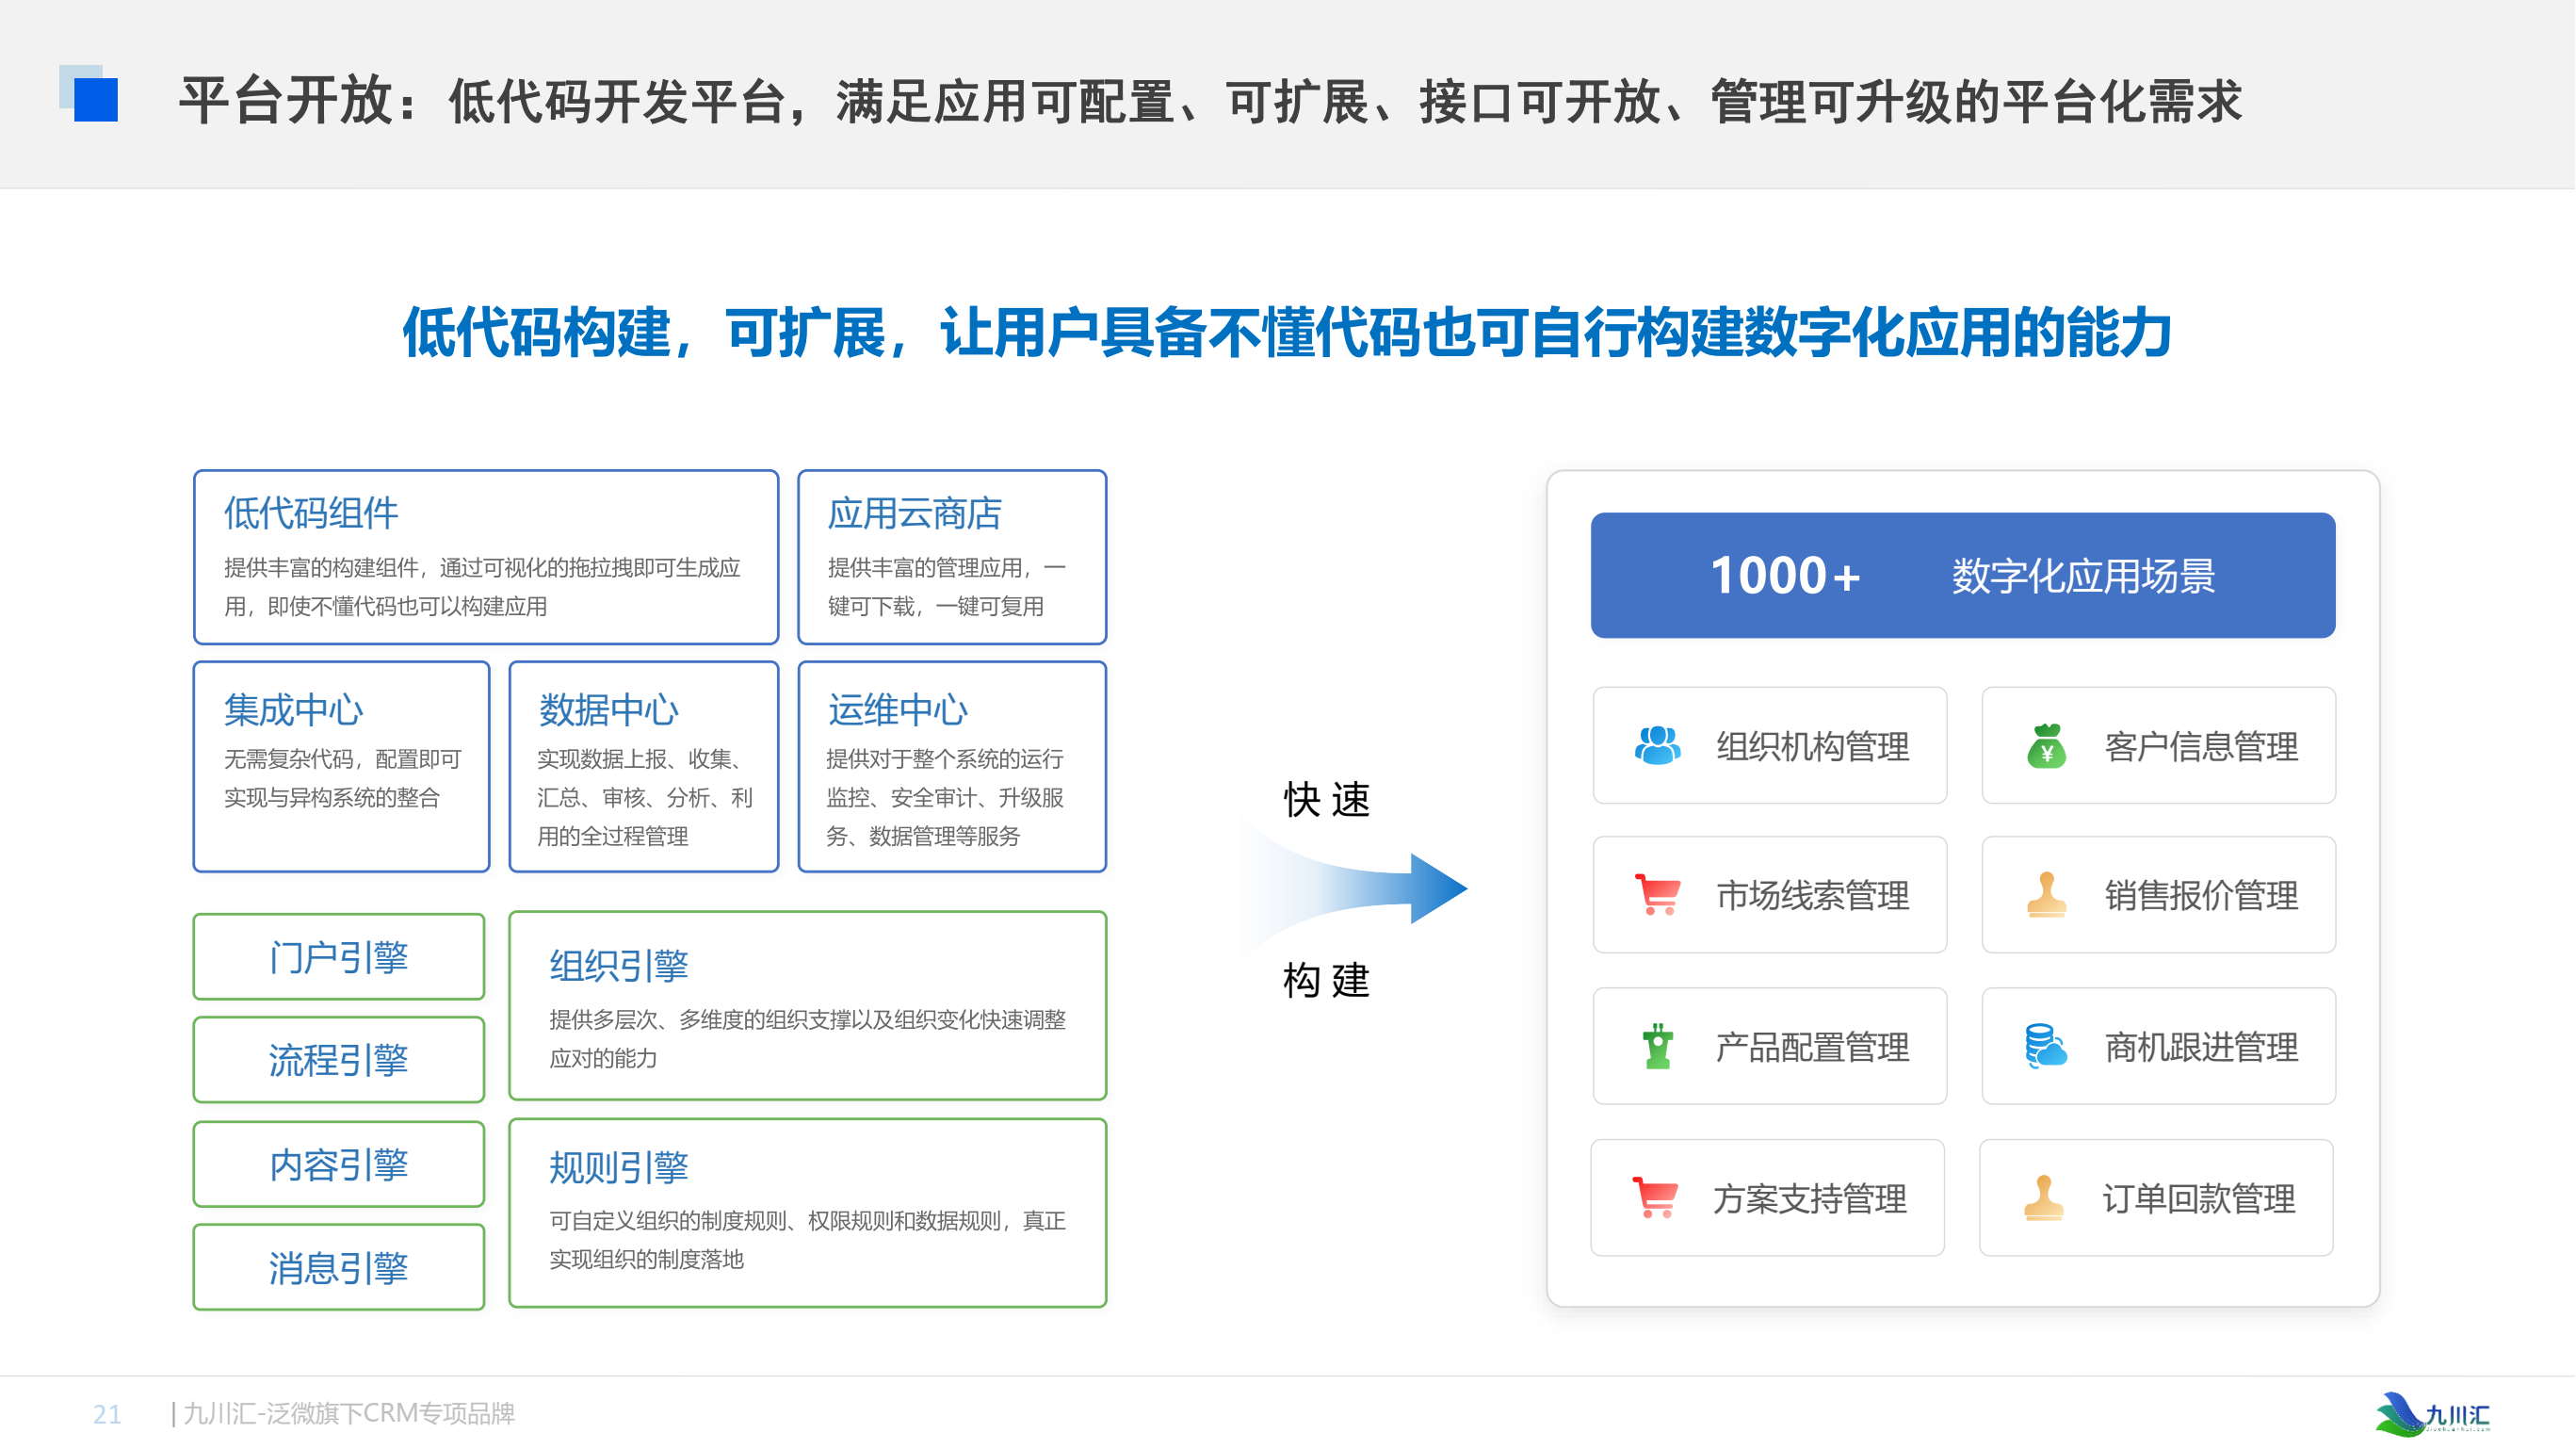Select the 门户引擎 box
This screenshot has width=2576, height=1449.
click(339, 956)
